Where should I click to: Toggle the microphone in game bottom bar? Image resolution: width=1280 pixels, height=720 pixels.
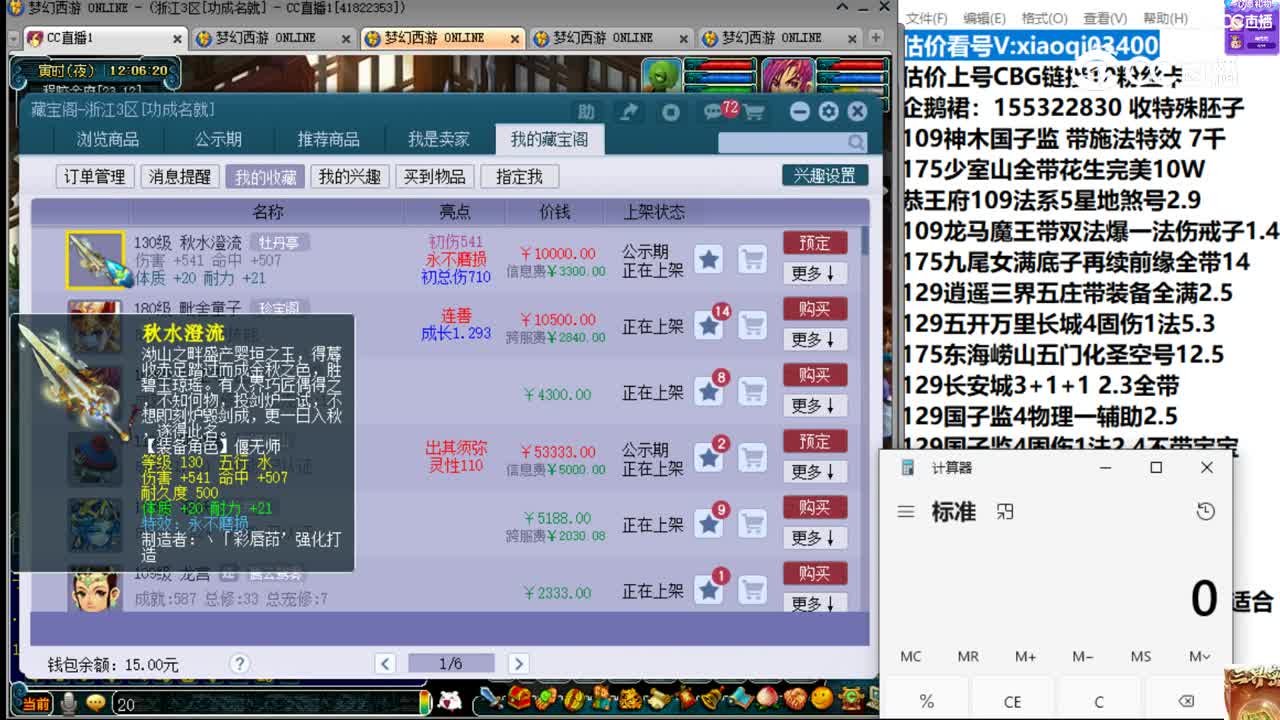coord(69,704)
